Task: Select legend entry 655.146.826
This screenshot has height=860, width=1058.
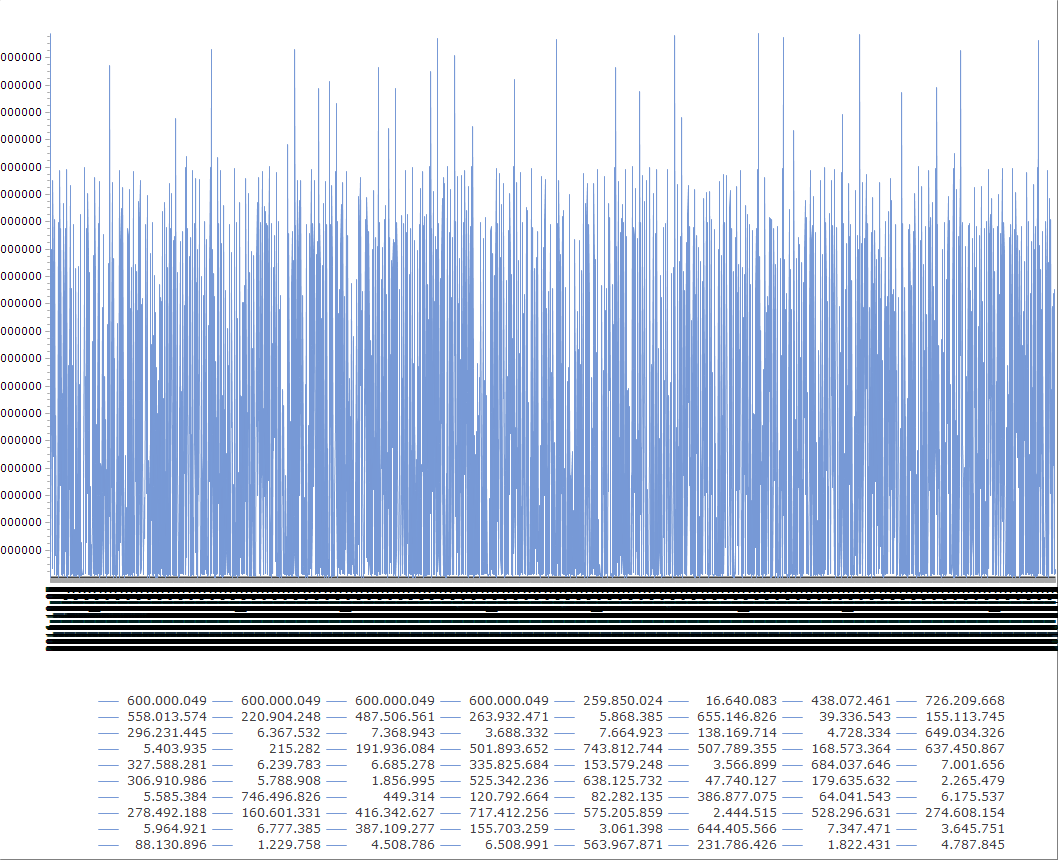Action: point(737,717)
